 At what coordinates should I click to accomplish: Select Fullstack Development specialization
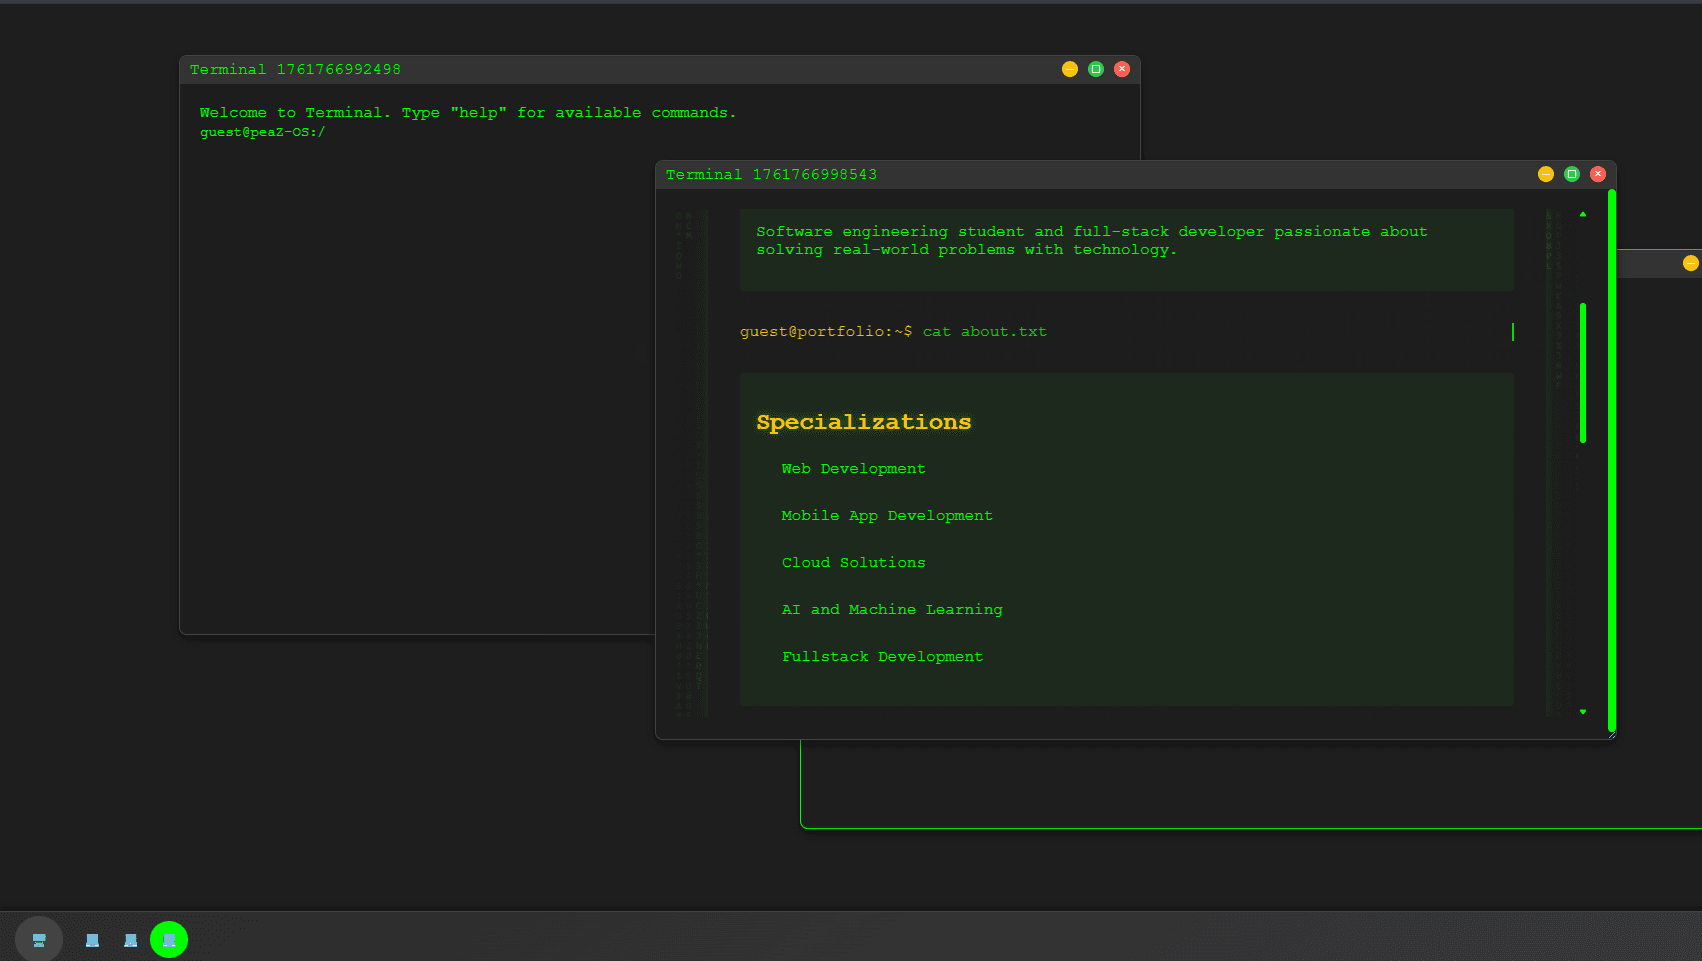click(882, 656)
